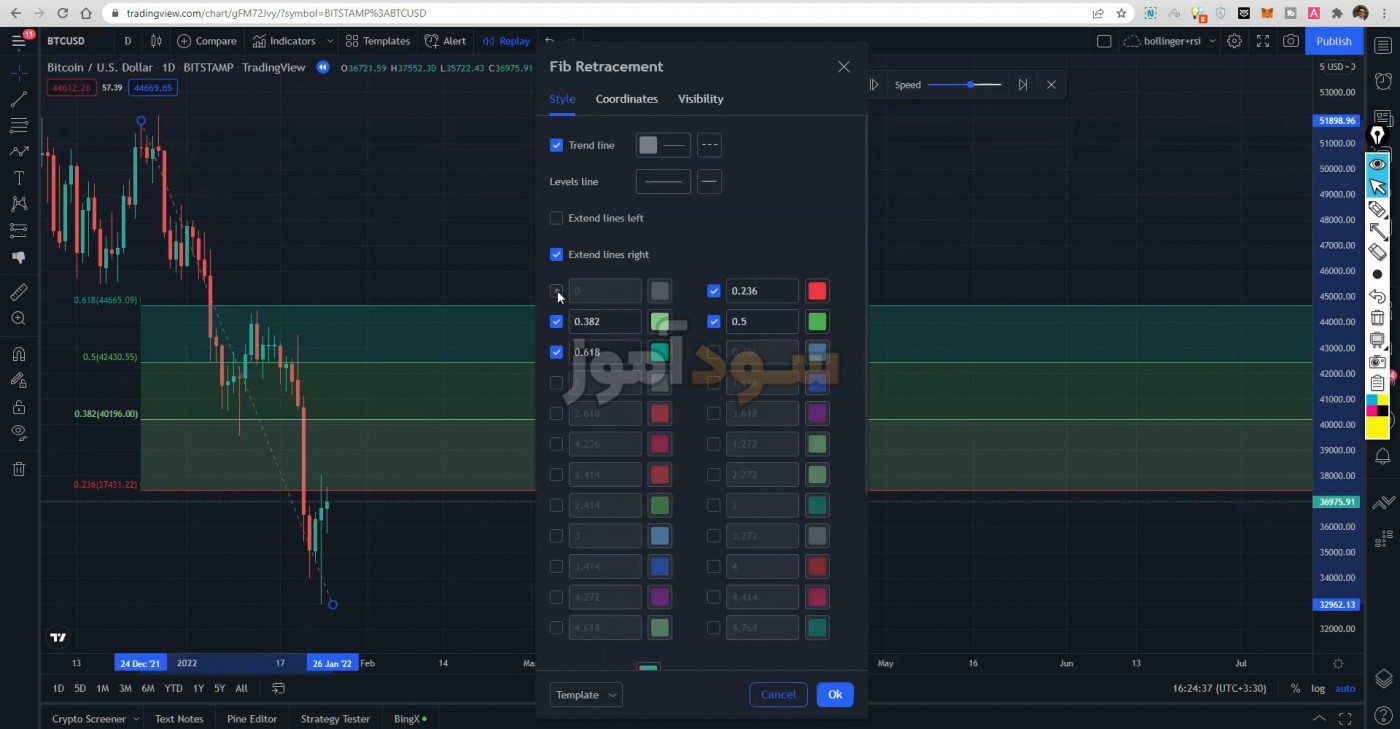Open the go to date calendar icon
This screenshot has height=729, width=1400.
(279, 688)
